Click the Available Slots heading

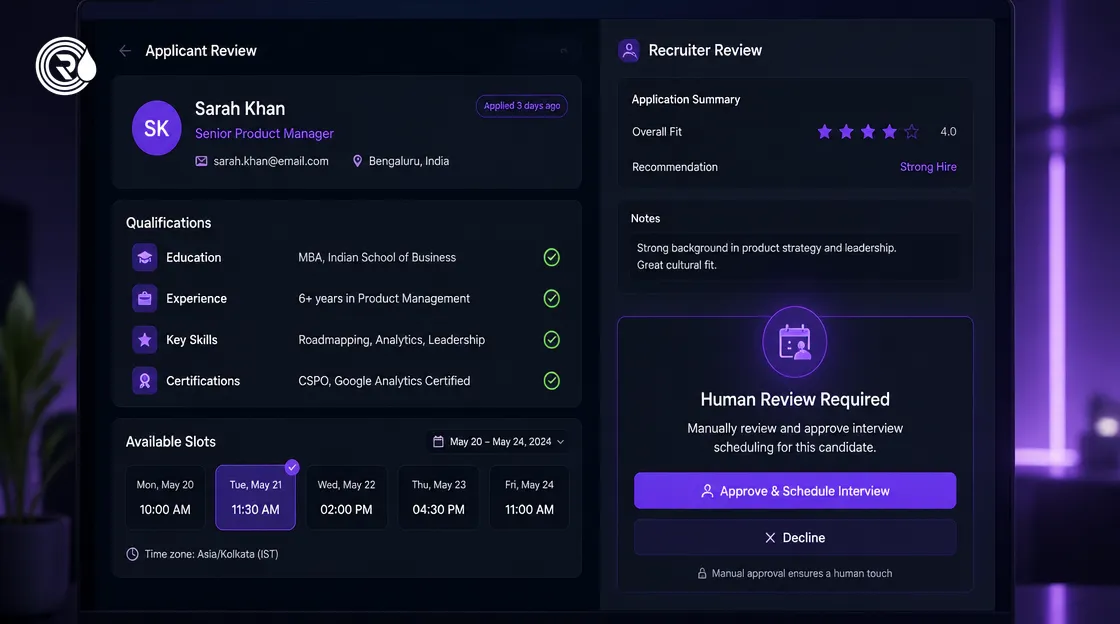[171, 442]
